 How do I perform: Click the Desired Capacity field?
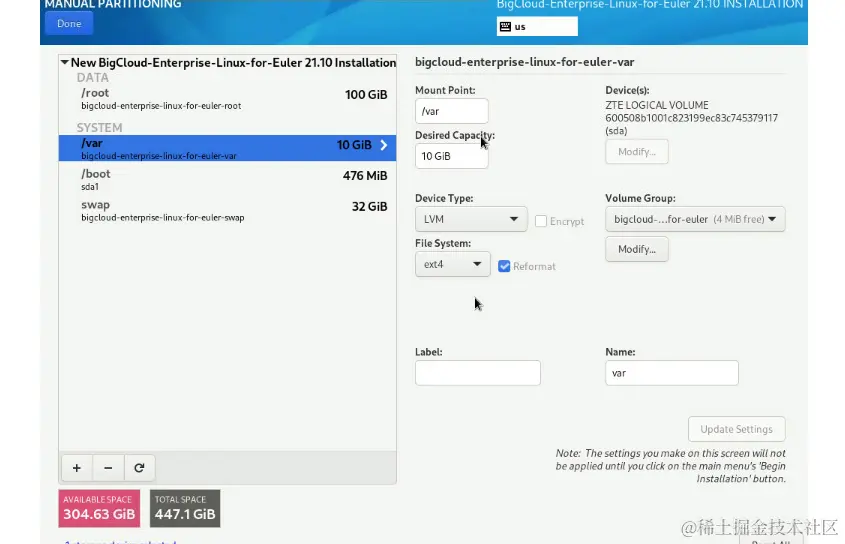(x=452, y=156)
